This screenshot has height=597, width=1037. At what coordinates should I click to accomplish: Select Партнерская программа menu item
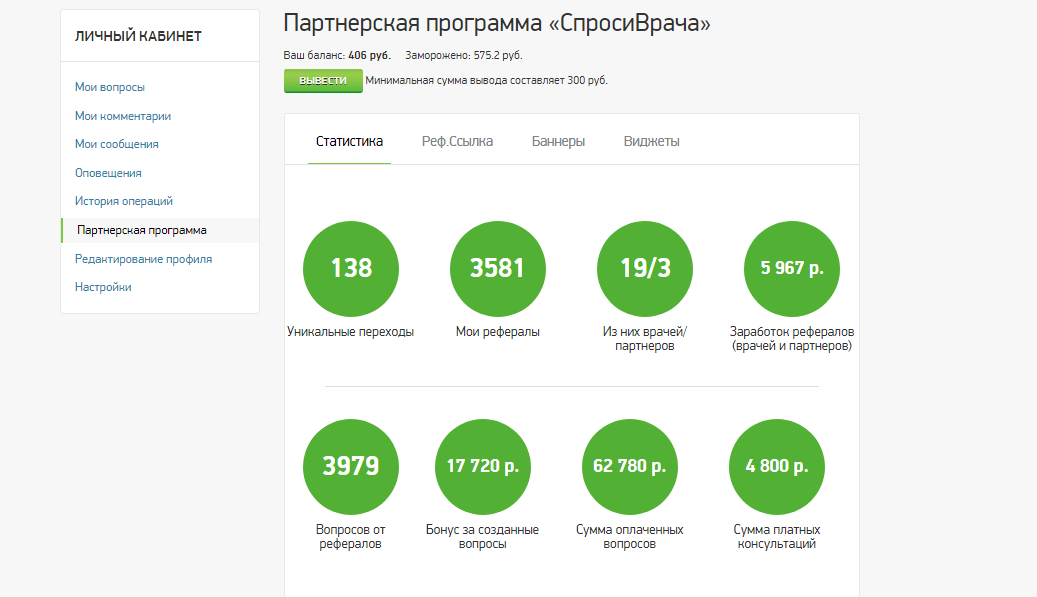(x=160, y=230)
